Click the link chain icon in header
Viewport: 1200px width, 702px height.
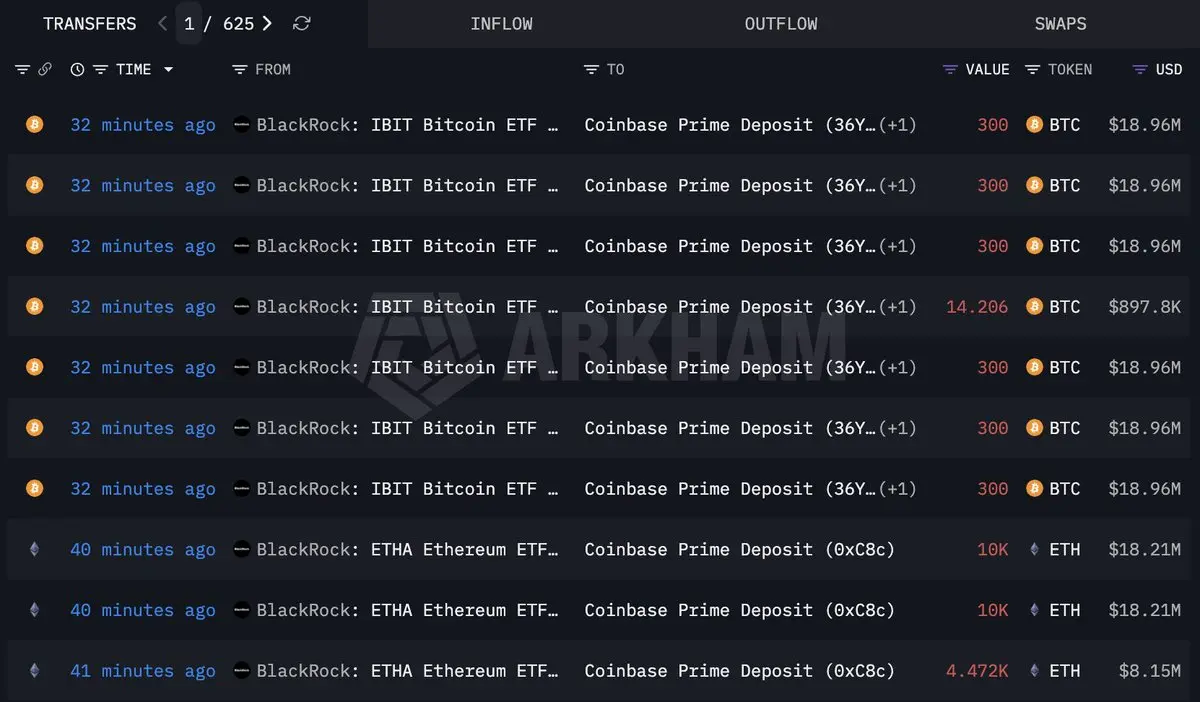tap(45, 69)
